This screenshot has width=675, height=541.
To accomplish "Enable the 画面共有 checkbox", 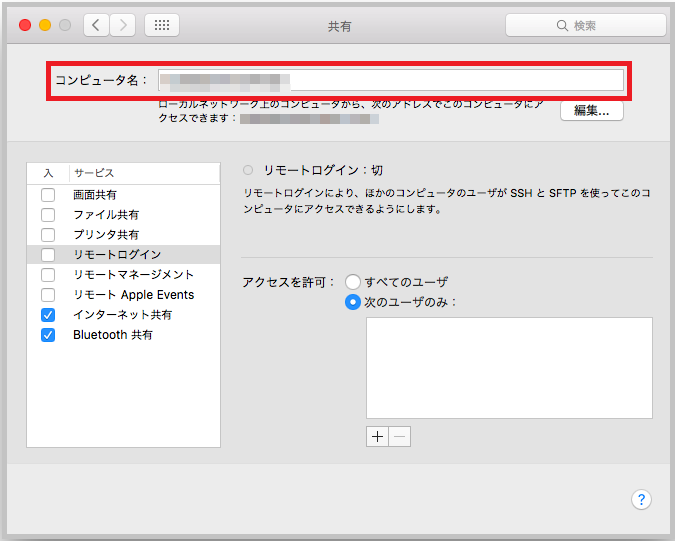I will tap(48, 195).
